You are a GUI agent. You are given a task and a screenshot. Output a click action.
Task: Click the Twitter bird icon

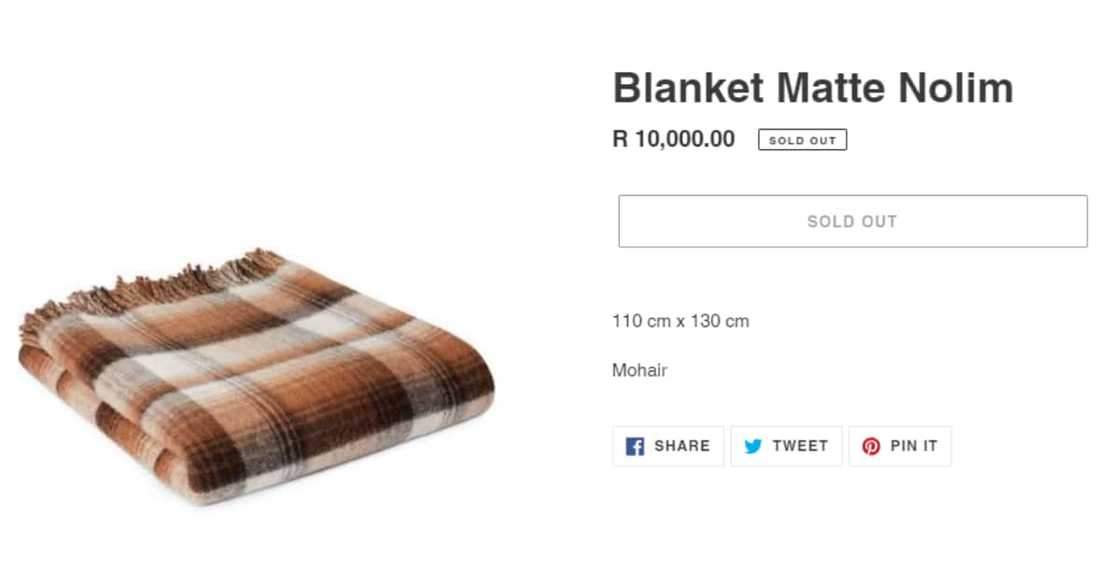(x=753, y=446)
